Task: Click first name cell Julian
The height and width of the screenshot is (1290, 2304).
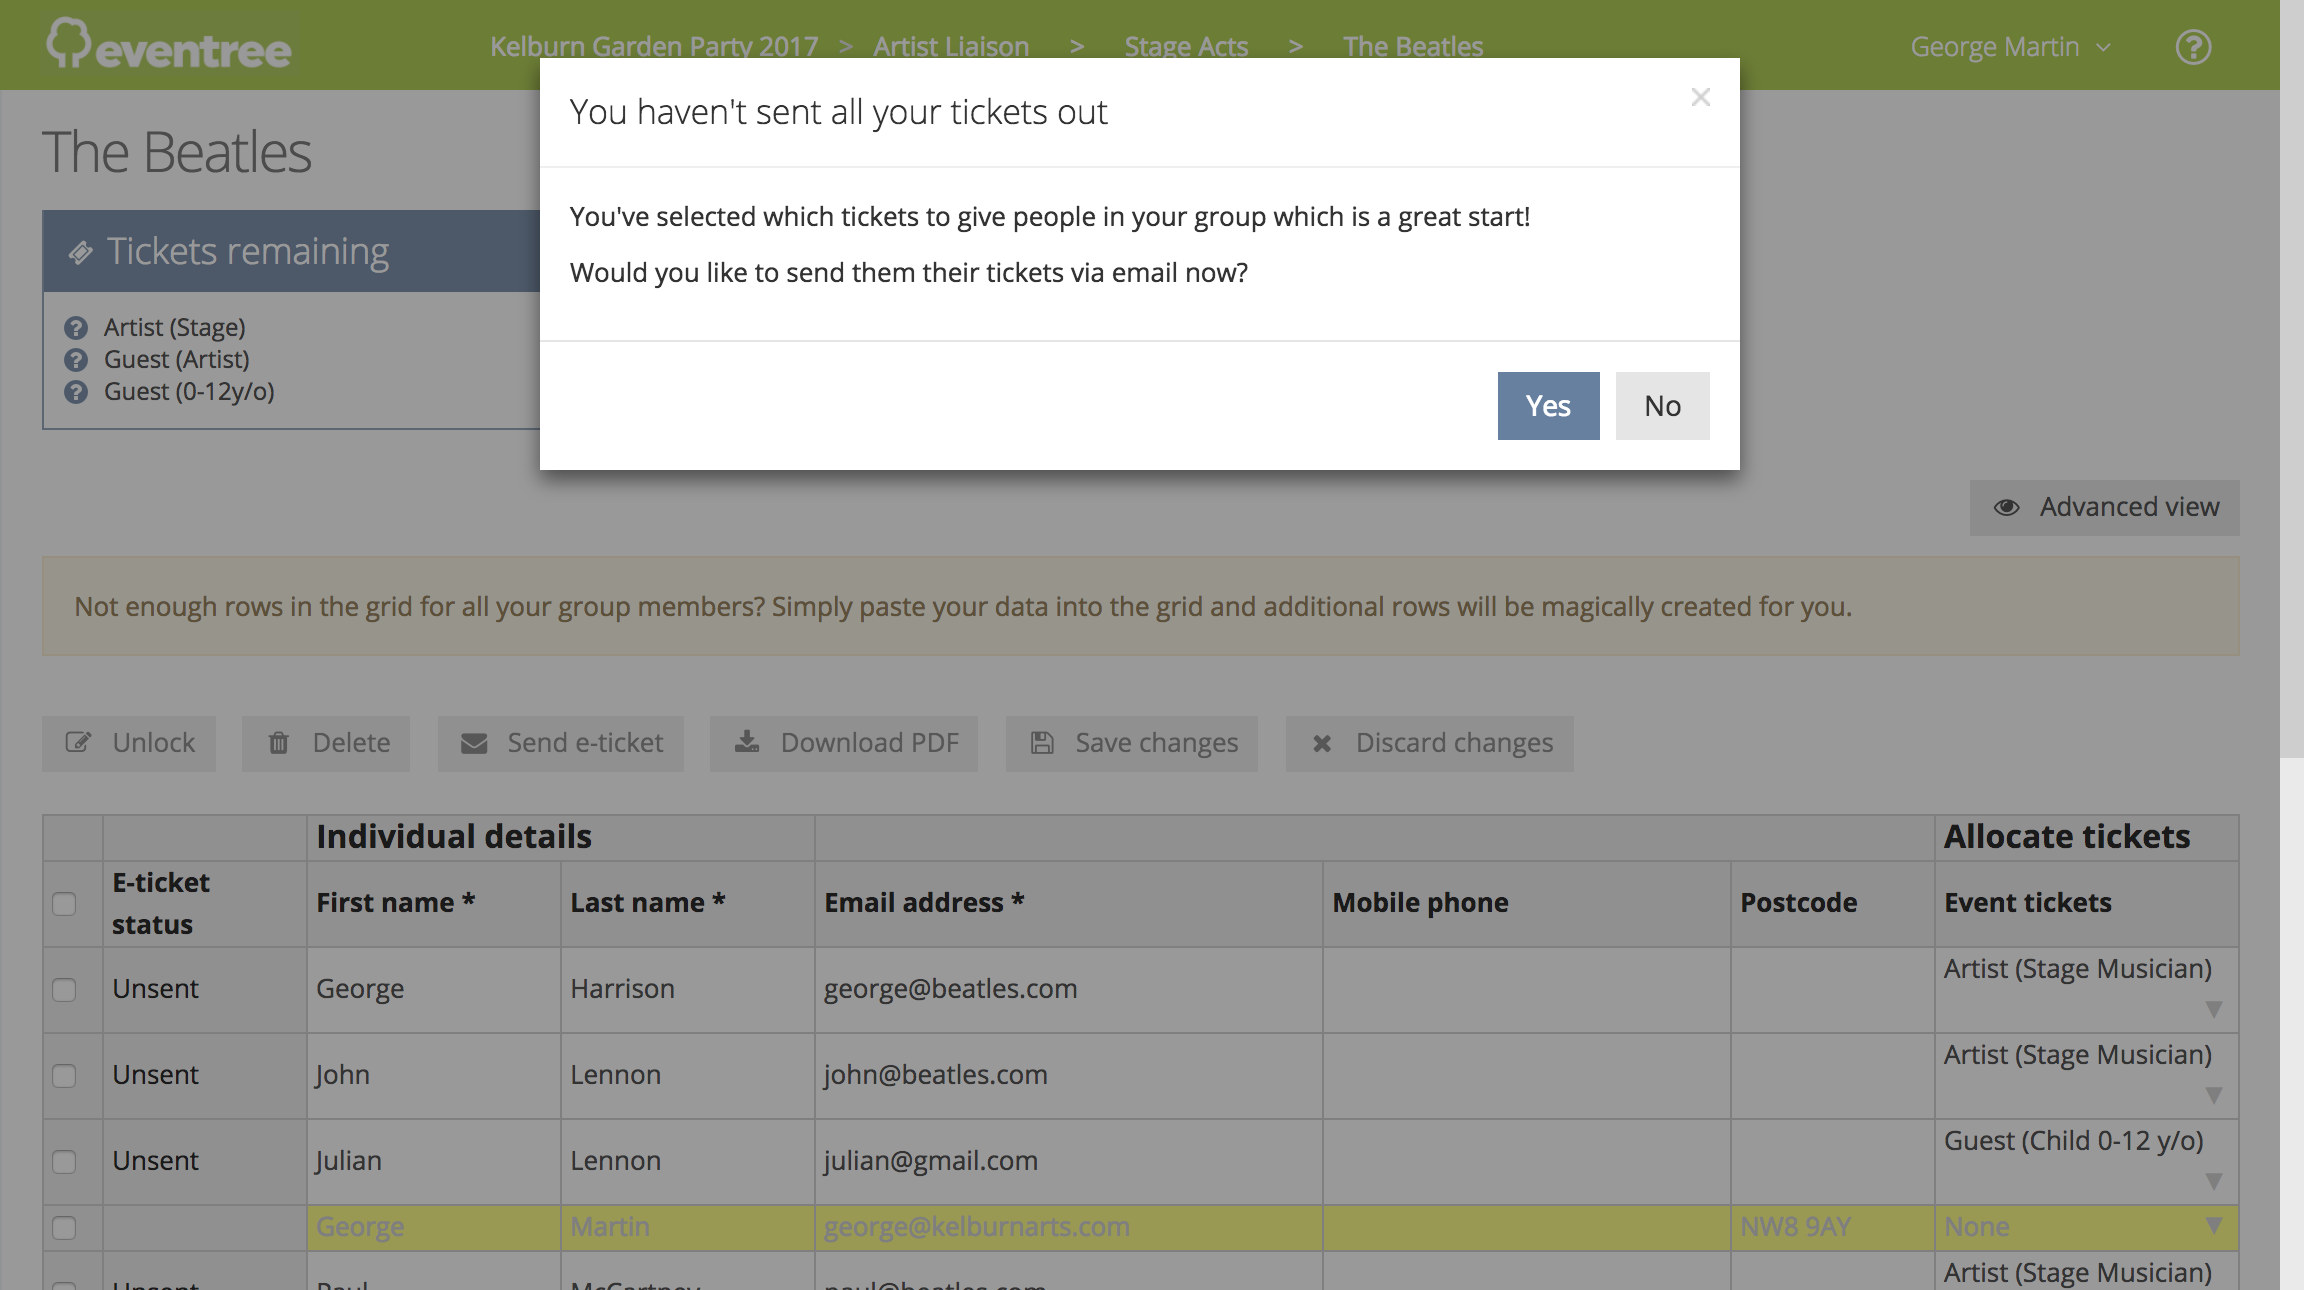Action: coord(434,1162)
